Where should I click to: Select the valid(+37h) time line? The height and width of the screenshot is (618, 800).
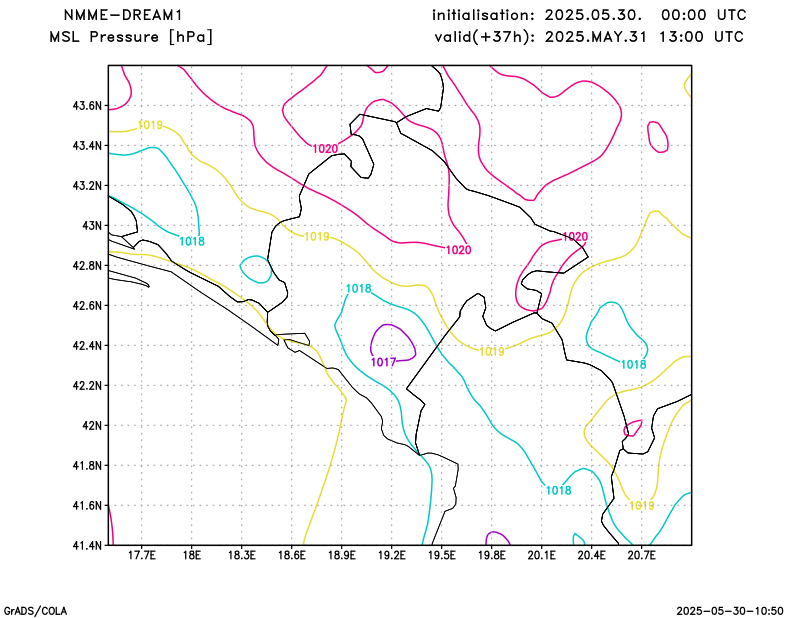(589, 37)
